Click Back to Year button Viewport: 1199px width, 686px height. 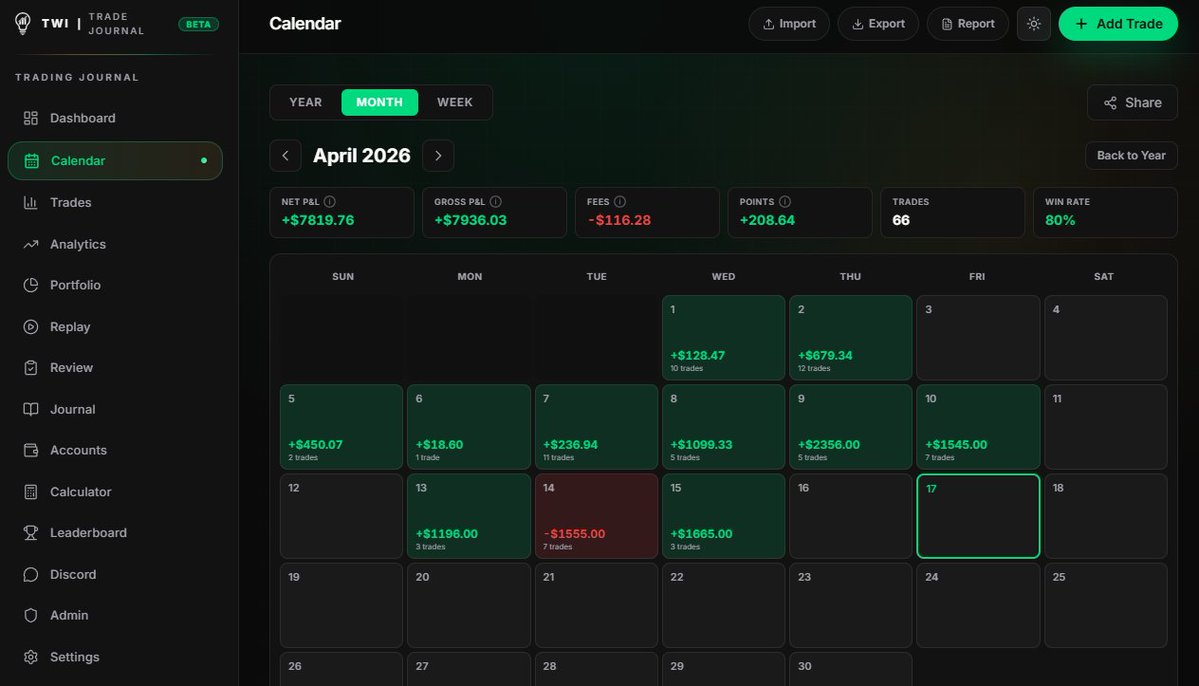pos(1131,155)
